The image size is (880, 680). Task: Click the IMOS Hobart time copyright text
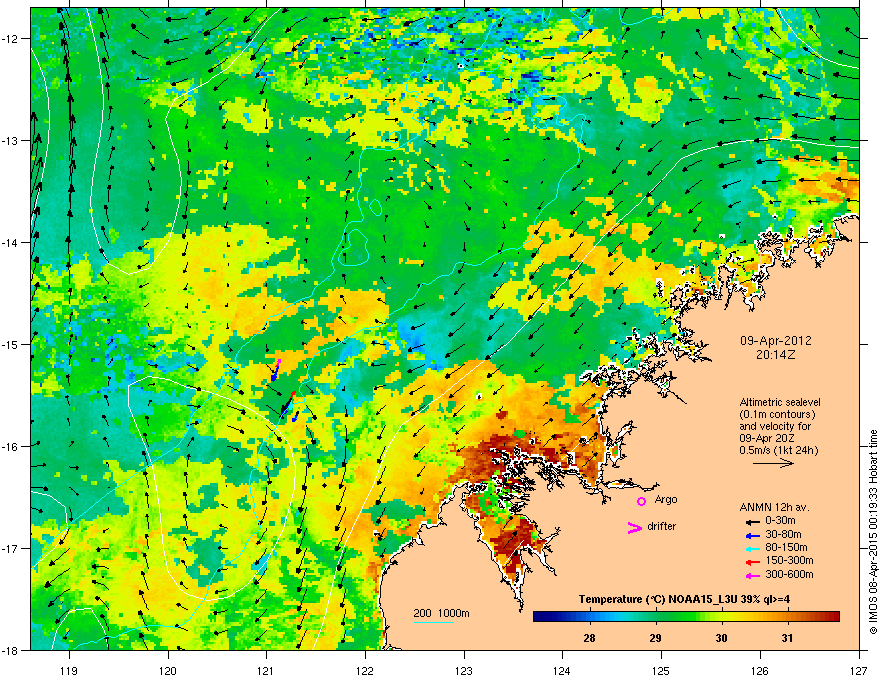(873, 532)
